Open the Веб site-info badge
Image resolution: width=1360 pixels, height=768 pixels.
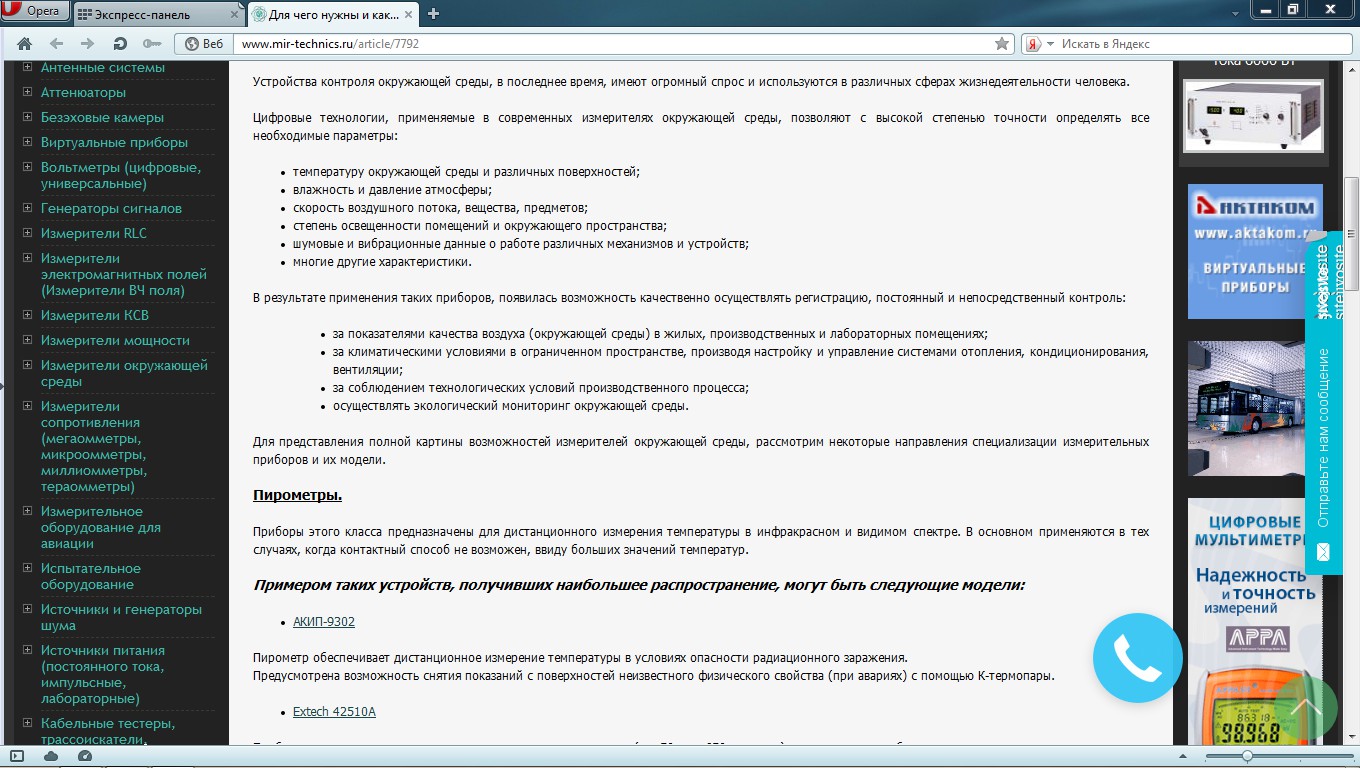204,44
